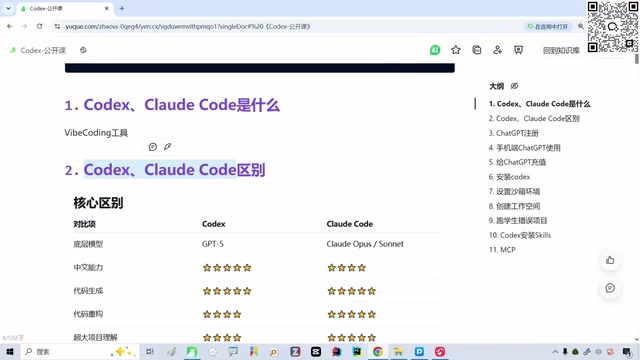640x360 pixels.
Task: Open the tab search dropdown chevron
Action: [x=8, y=8]
